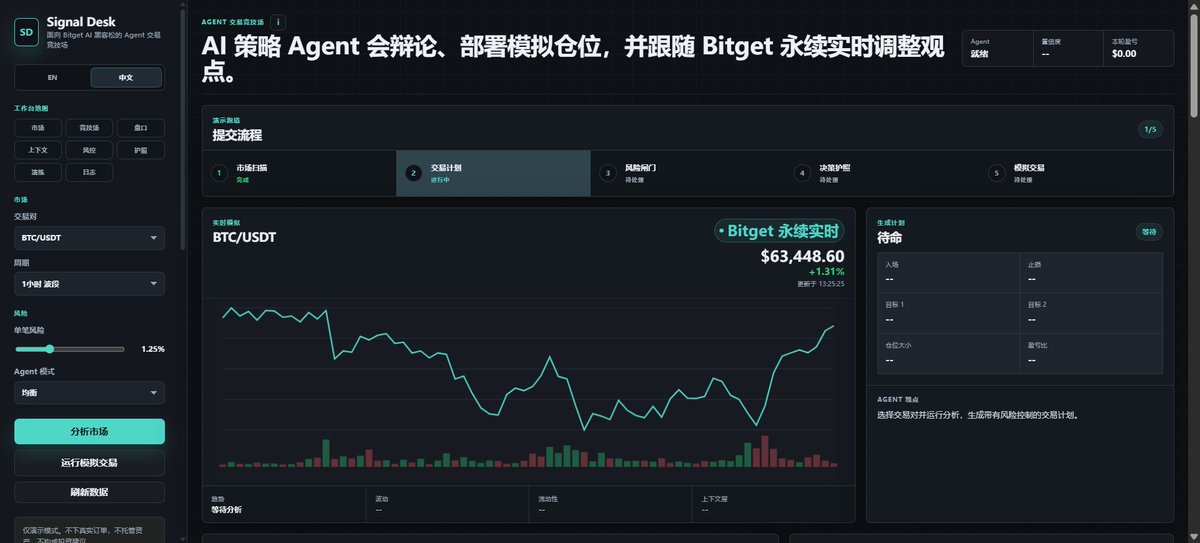Click the SD Signal Desk logo icon
The height and width of the screenshot is (543, 1200).
(x=25, y=33)
